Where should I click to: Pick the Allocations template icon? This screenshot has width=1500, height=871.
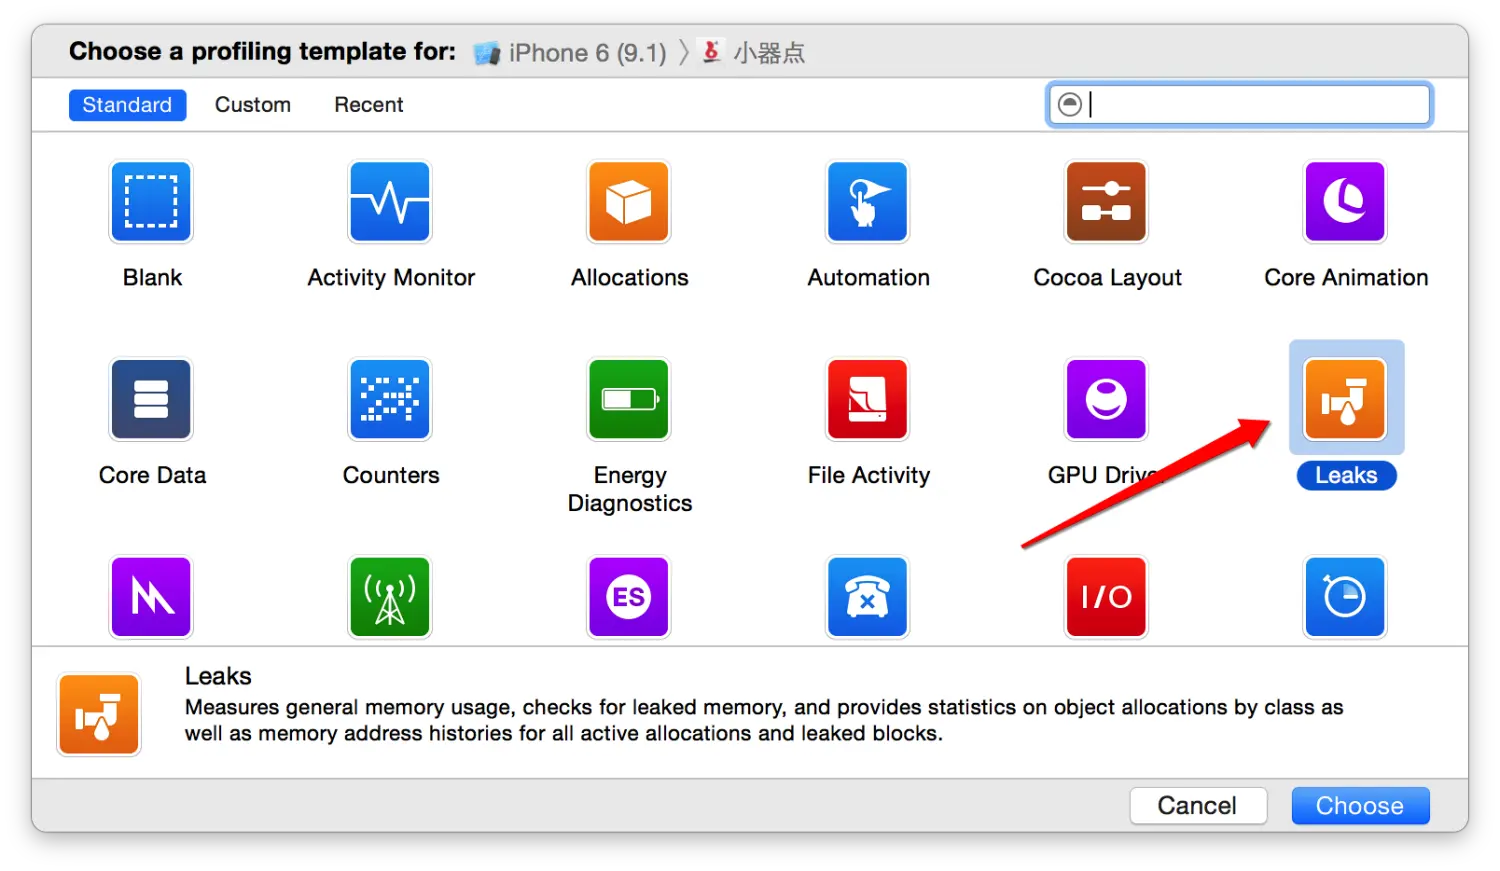coord(629,202)
